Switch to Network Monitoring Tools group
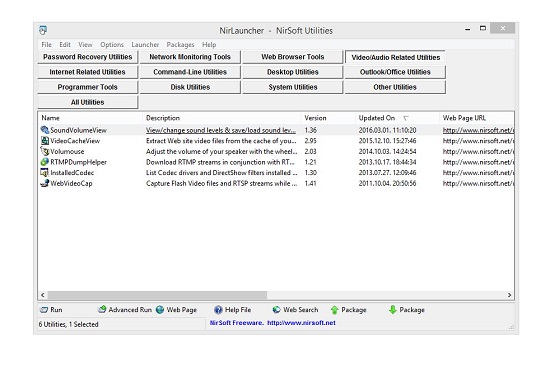The height and width of the screenshot is (372, 550). pyautogui.click(x=190, y=57)
